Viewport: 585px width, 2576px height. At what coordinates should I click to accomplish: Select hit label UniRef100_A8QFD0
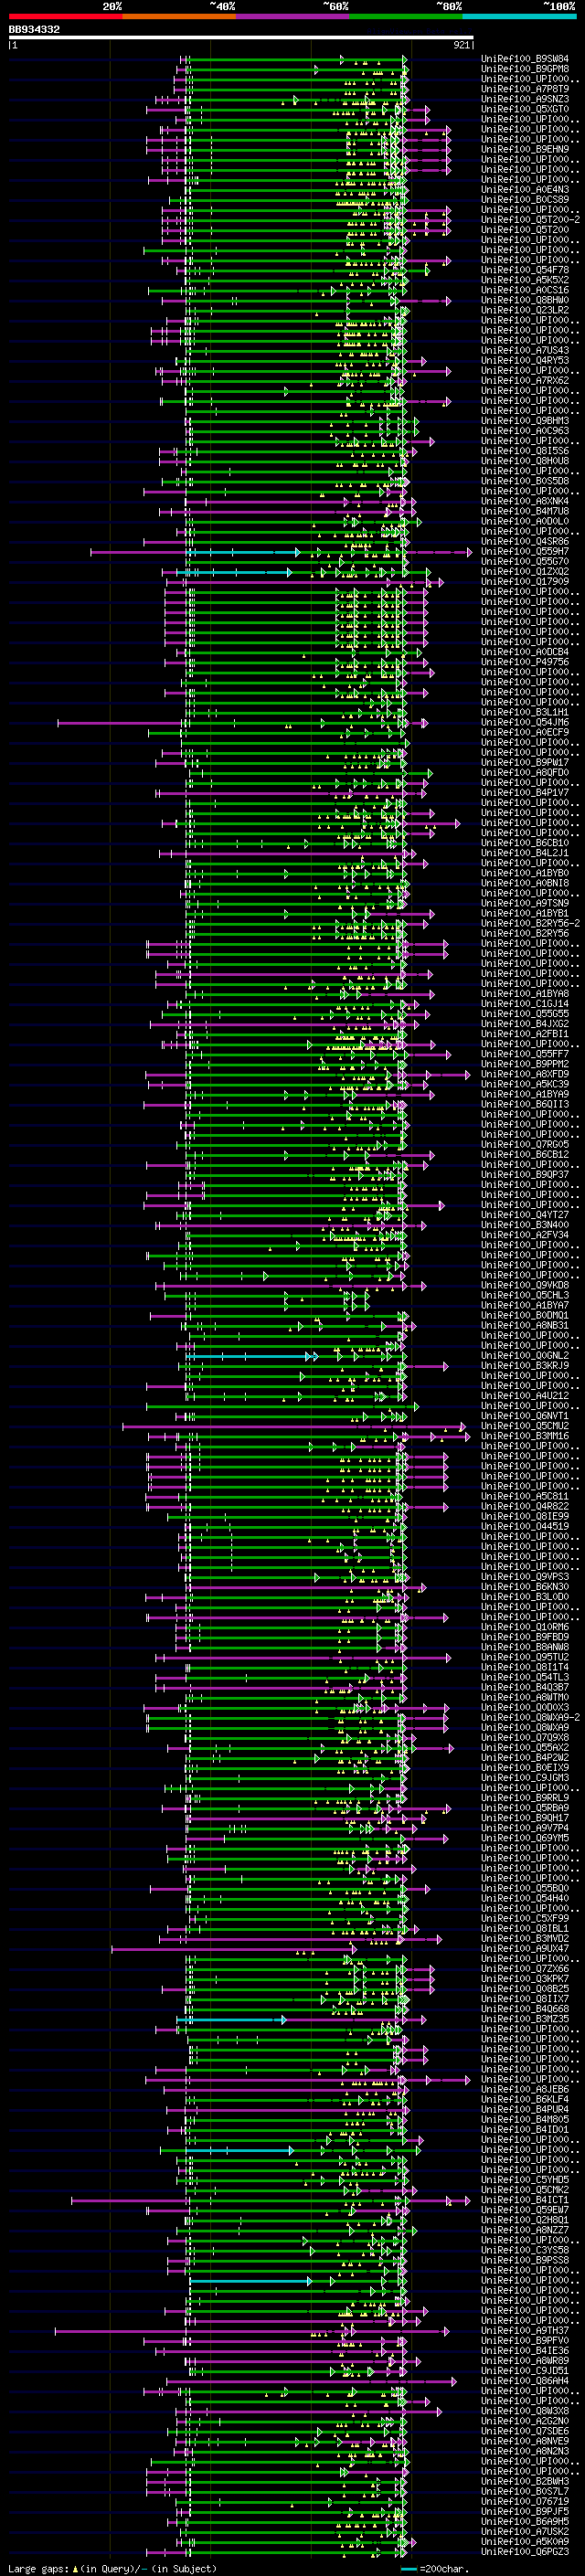pos(525,772)
